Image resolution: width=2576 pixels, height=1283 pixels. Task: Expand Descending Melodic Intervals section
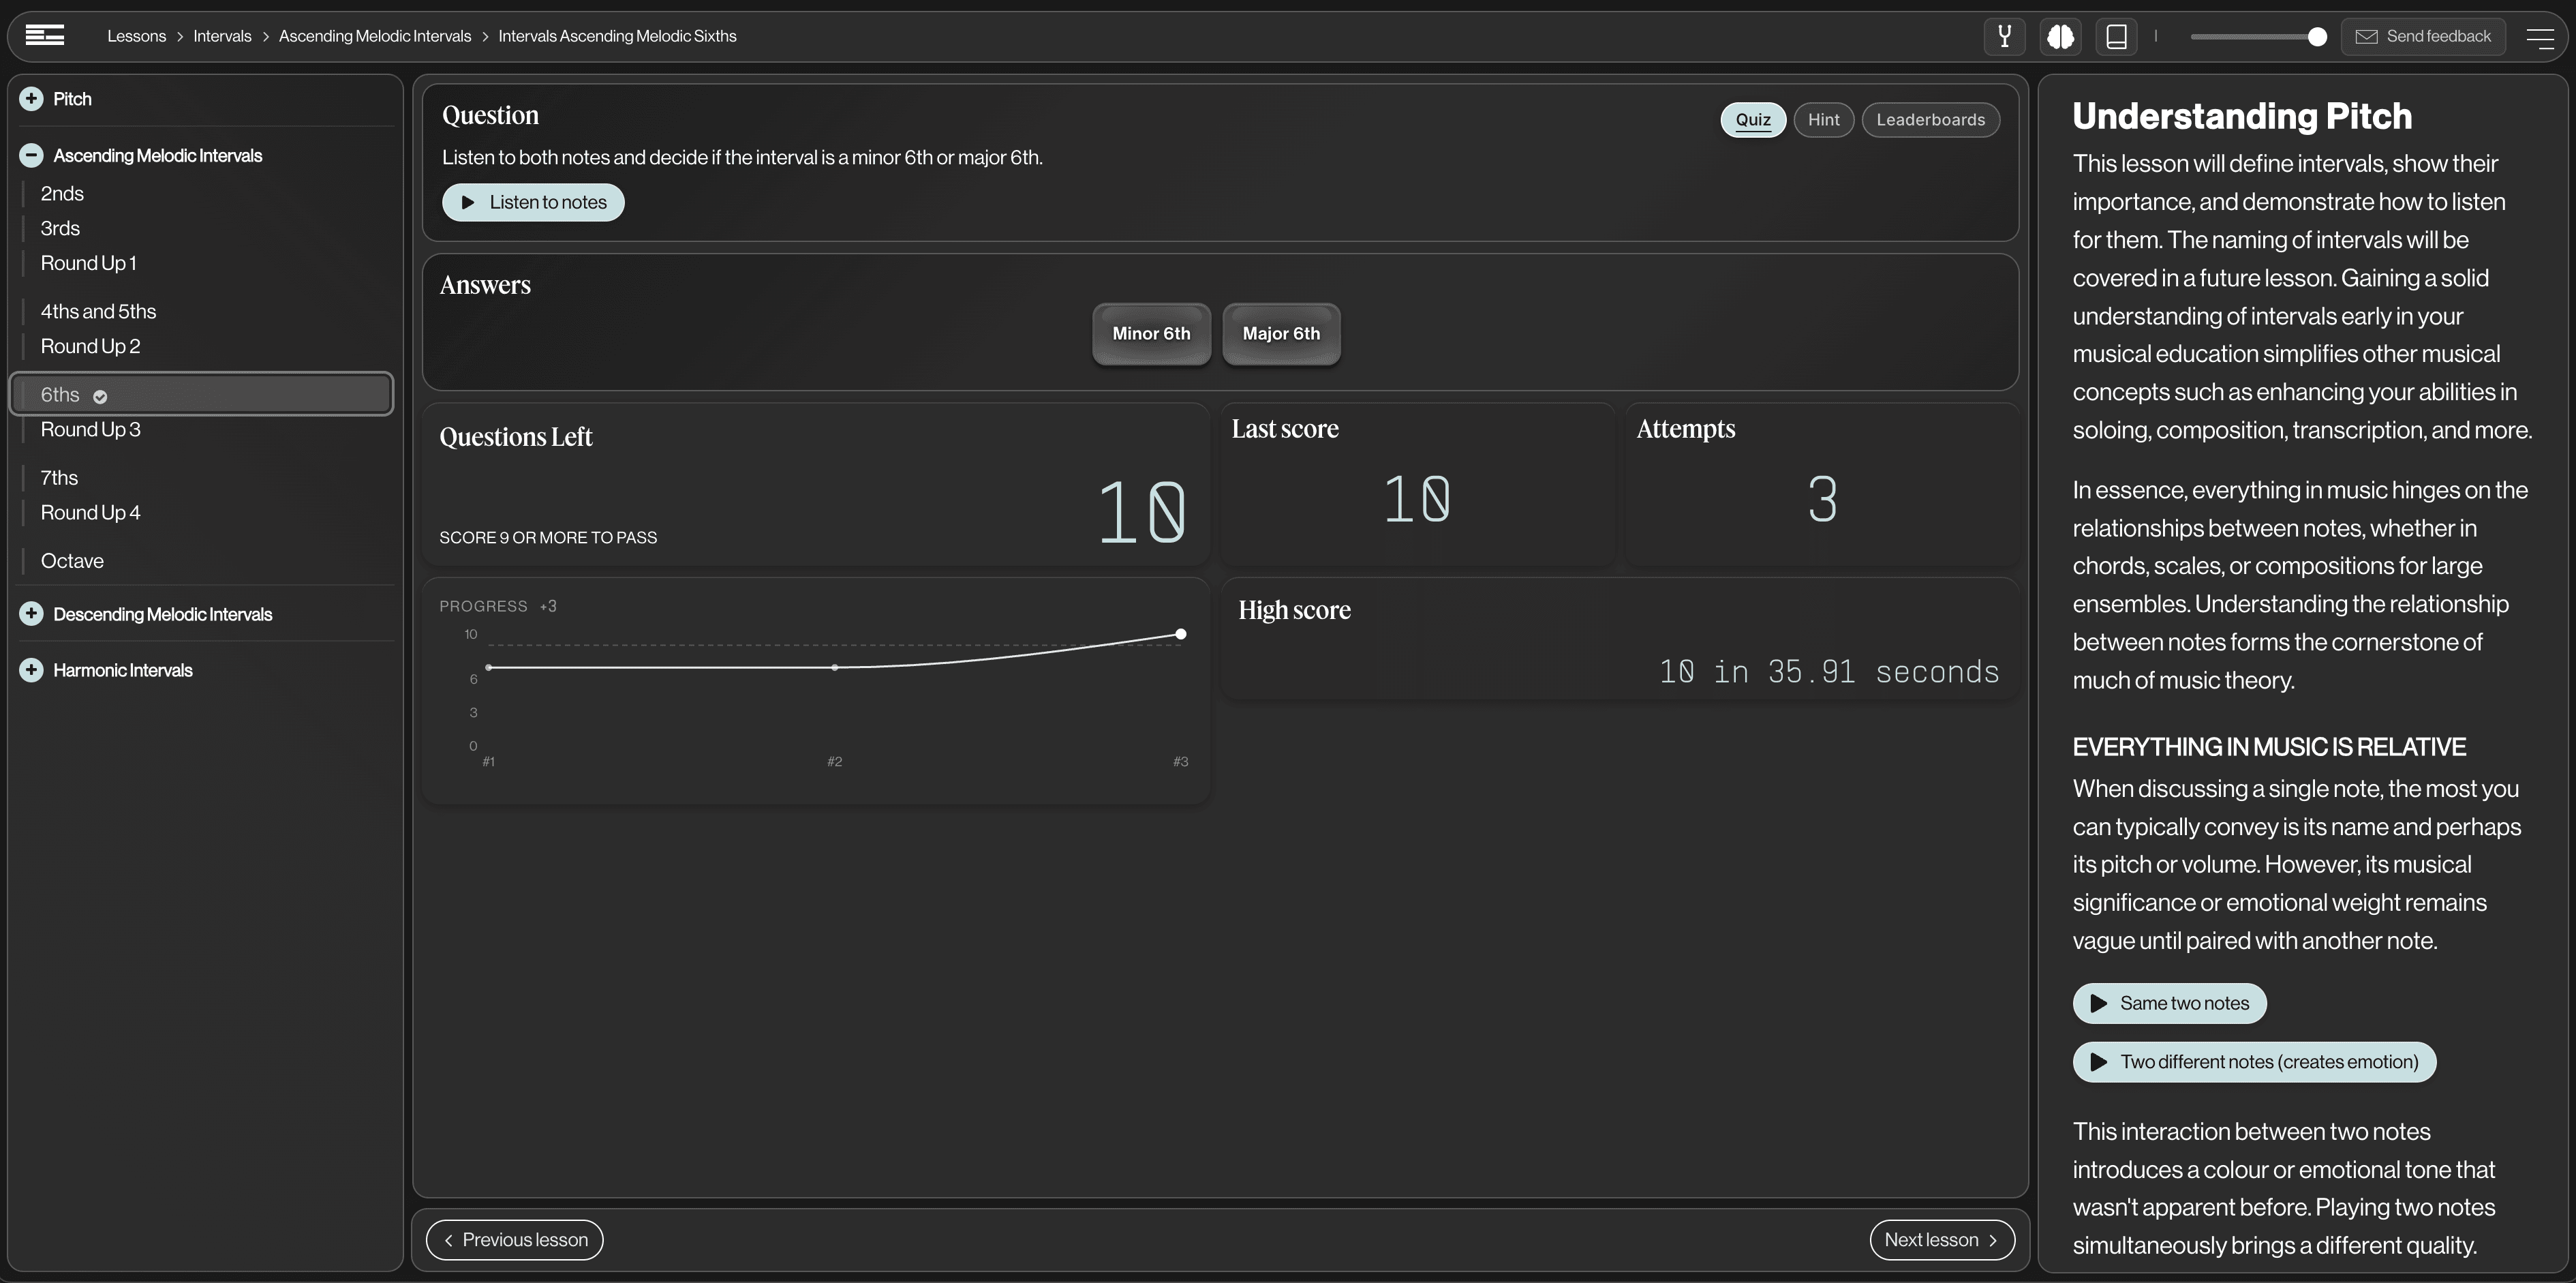click(31, 613)
